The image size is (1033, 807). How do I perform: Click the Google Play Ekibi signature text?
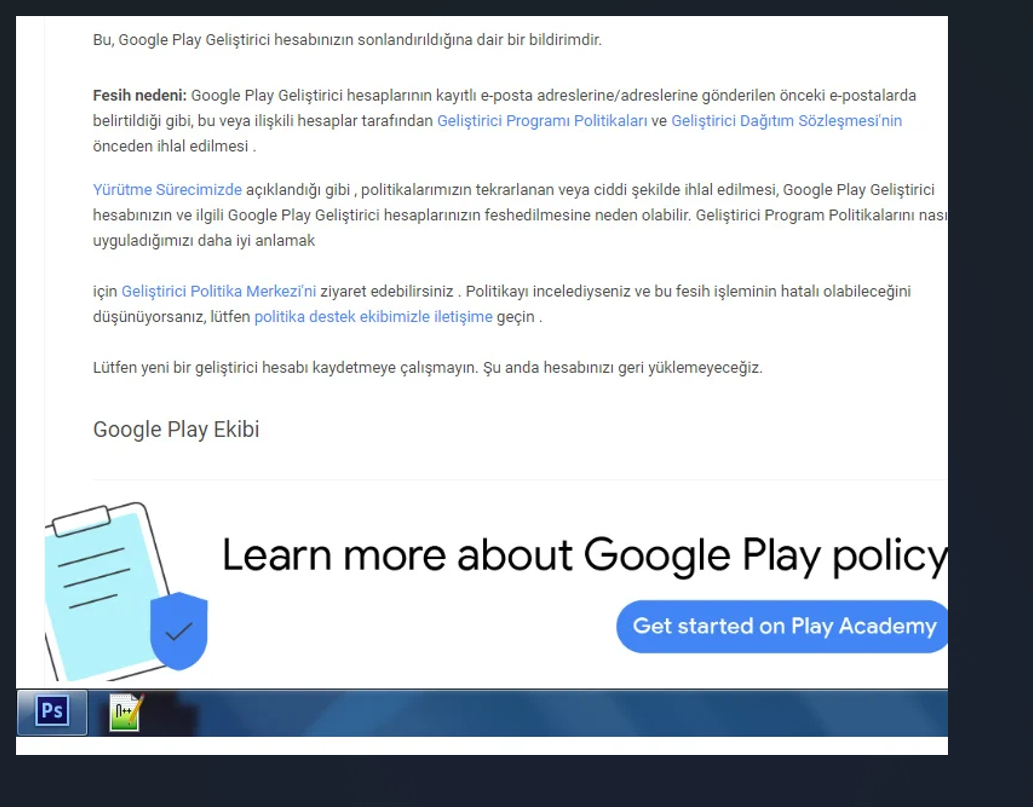[176, 430]
